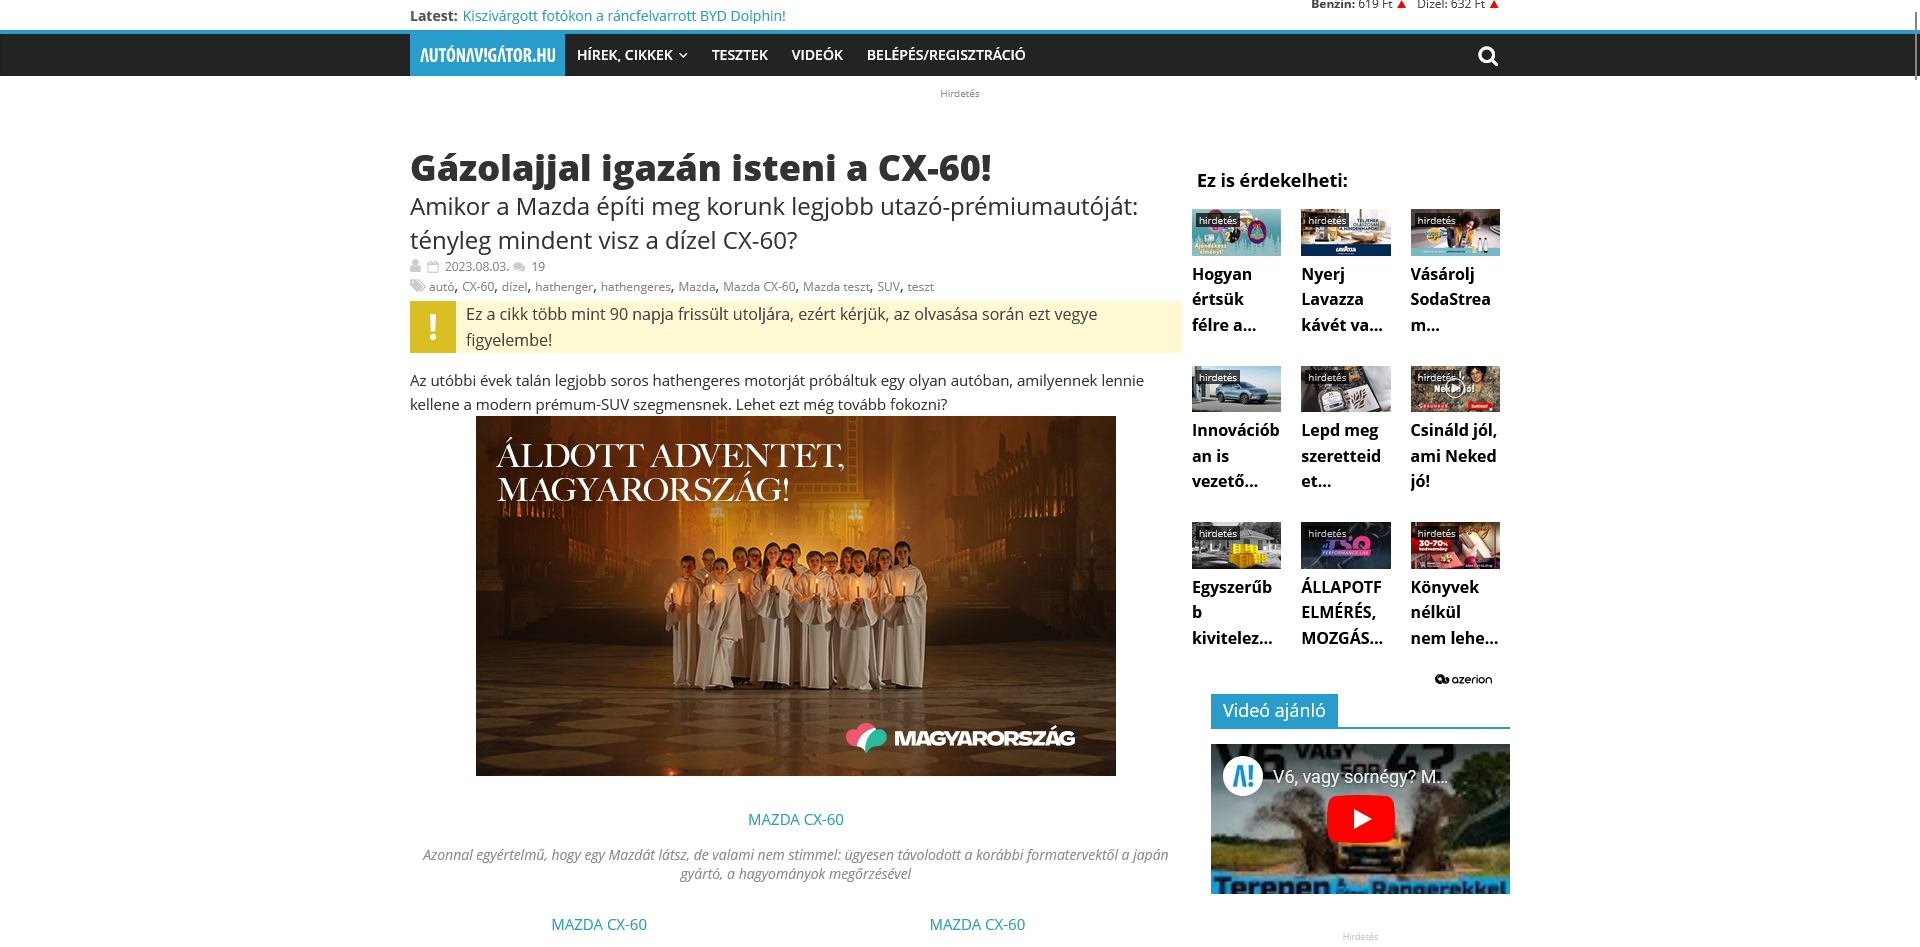Click the search magnifier icon in navbar
This screenshot has width=1920, height=947.
(1488, 56)
